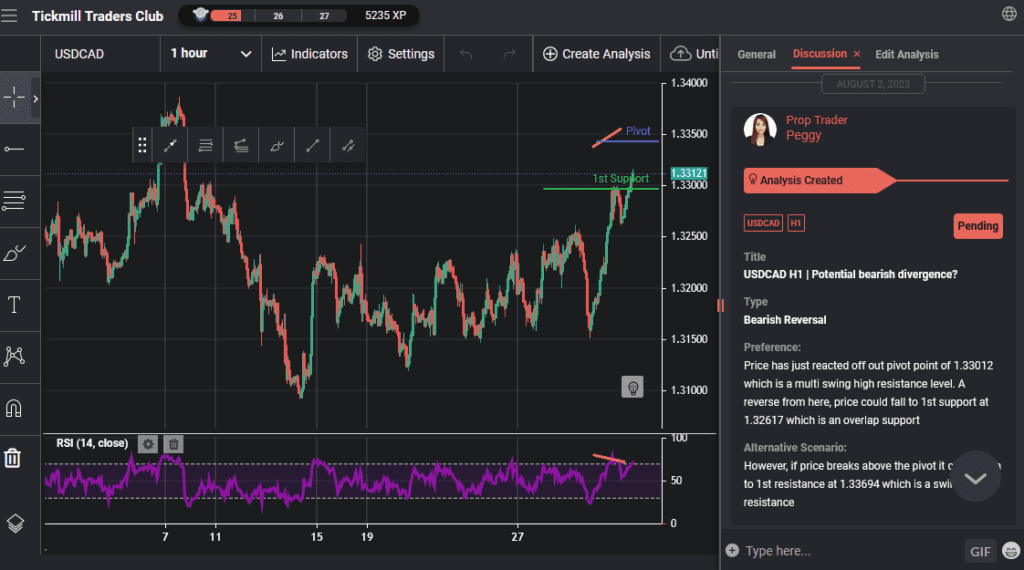Click the lightbulb idea icon on chart
1024x570 pixels.
(x=632, y=388)
